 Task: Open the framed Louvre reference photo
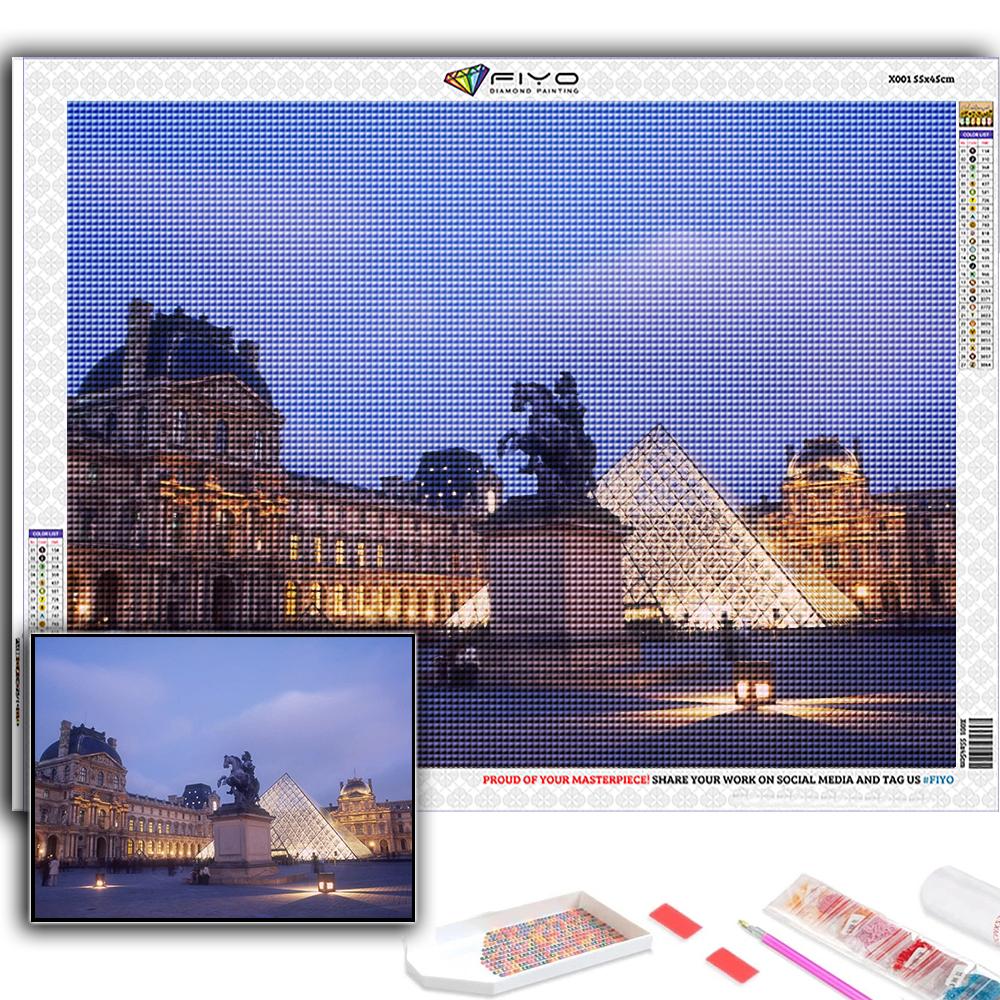tap(222, 775)
